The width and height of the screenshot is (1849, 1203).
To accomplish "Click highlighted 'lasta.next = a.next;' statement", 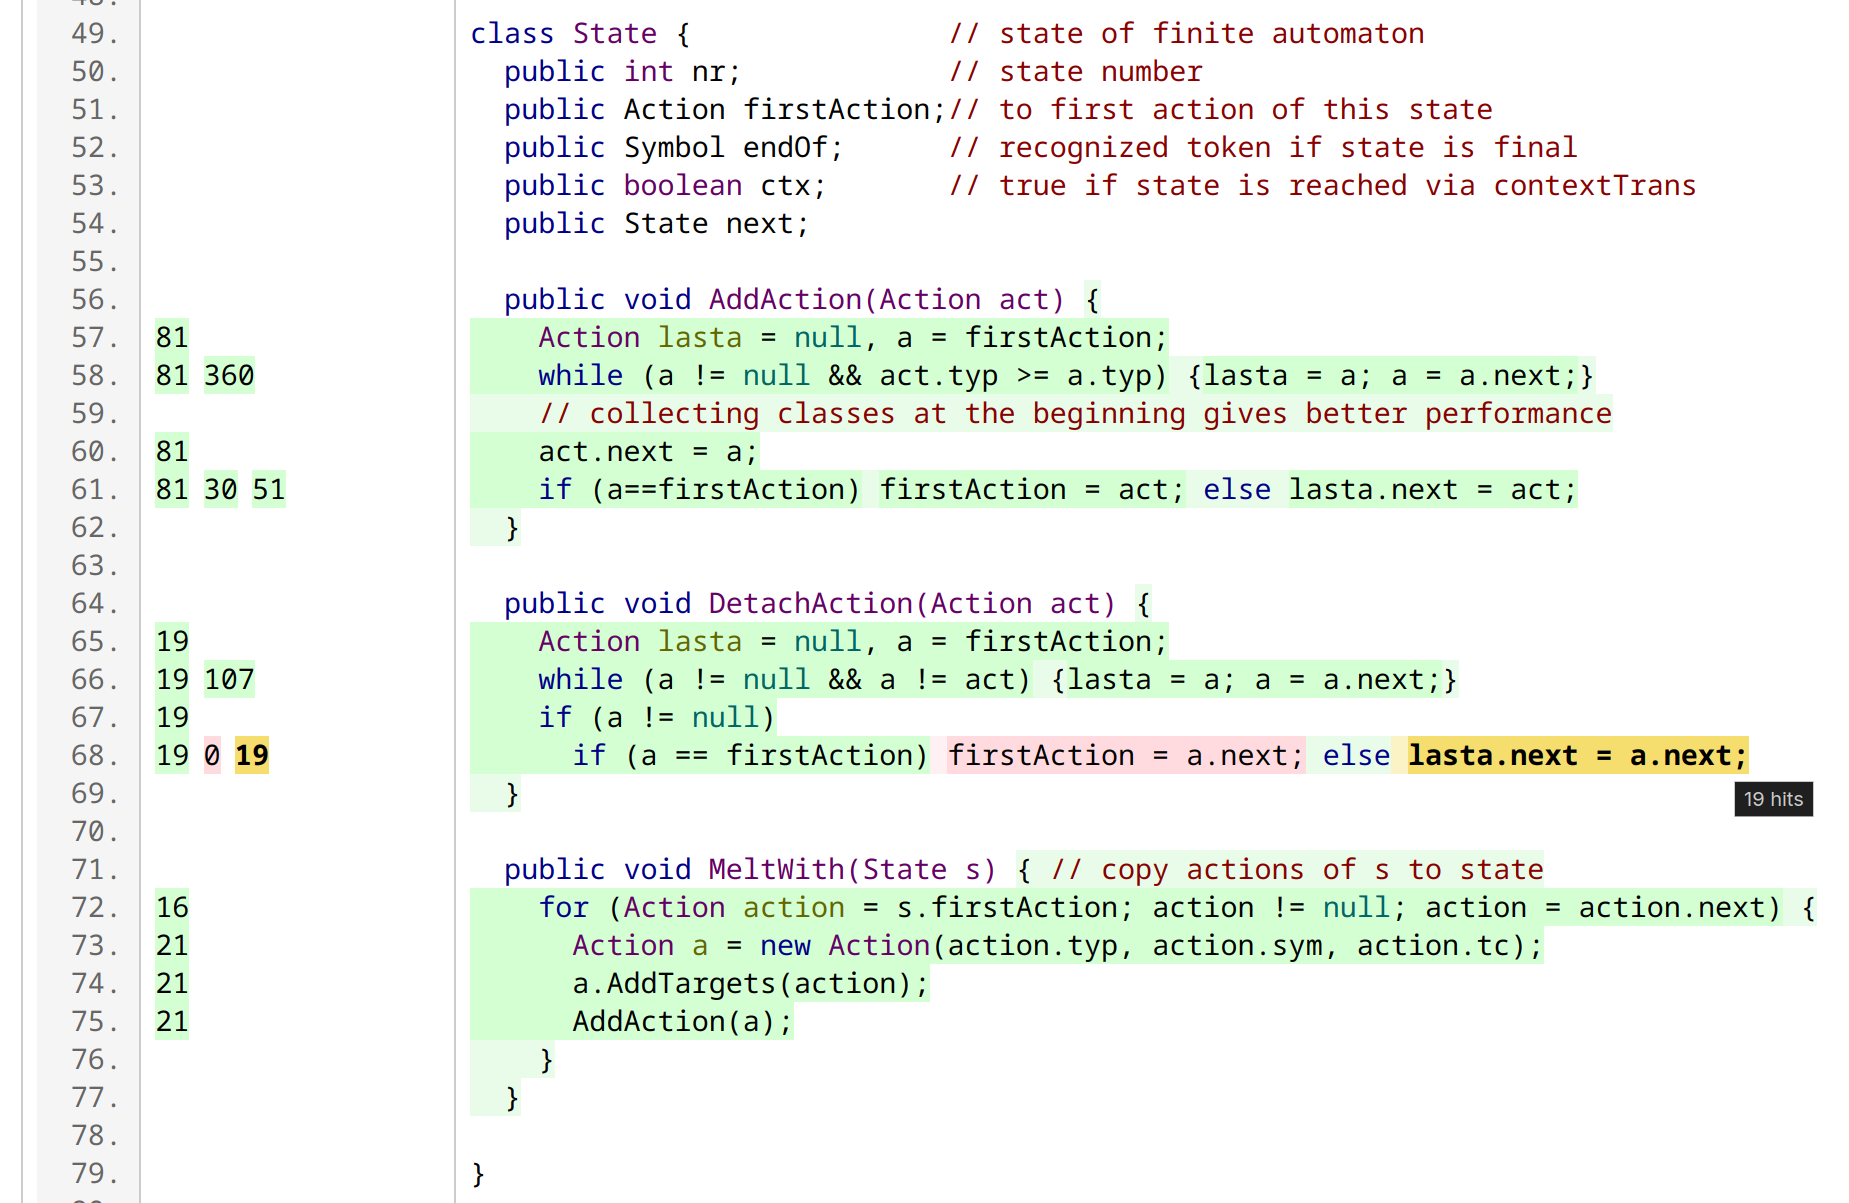I will pos(1578,756).
